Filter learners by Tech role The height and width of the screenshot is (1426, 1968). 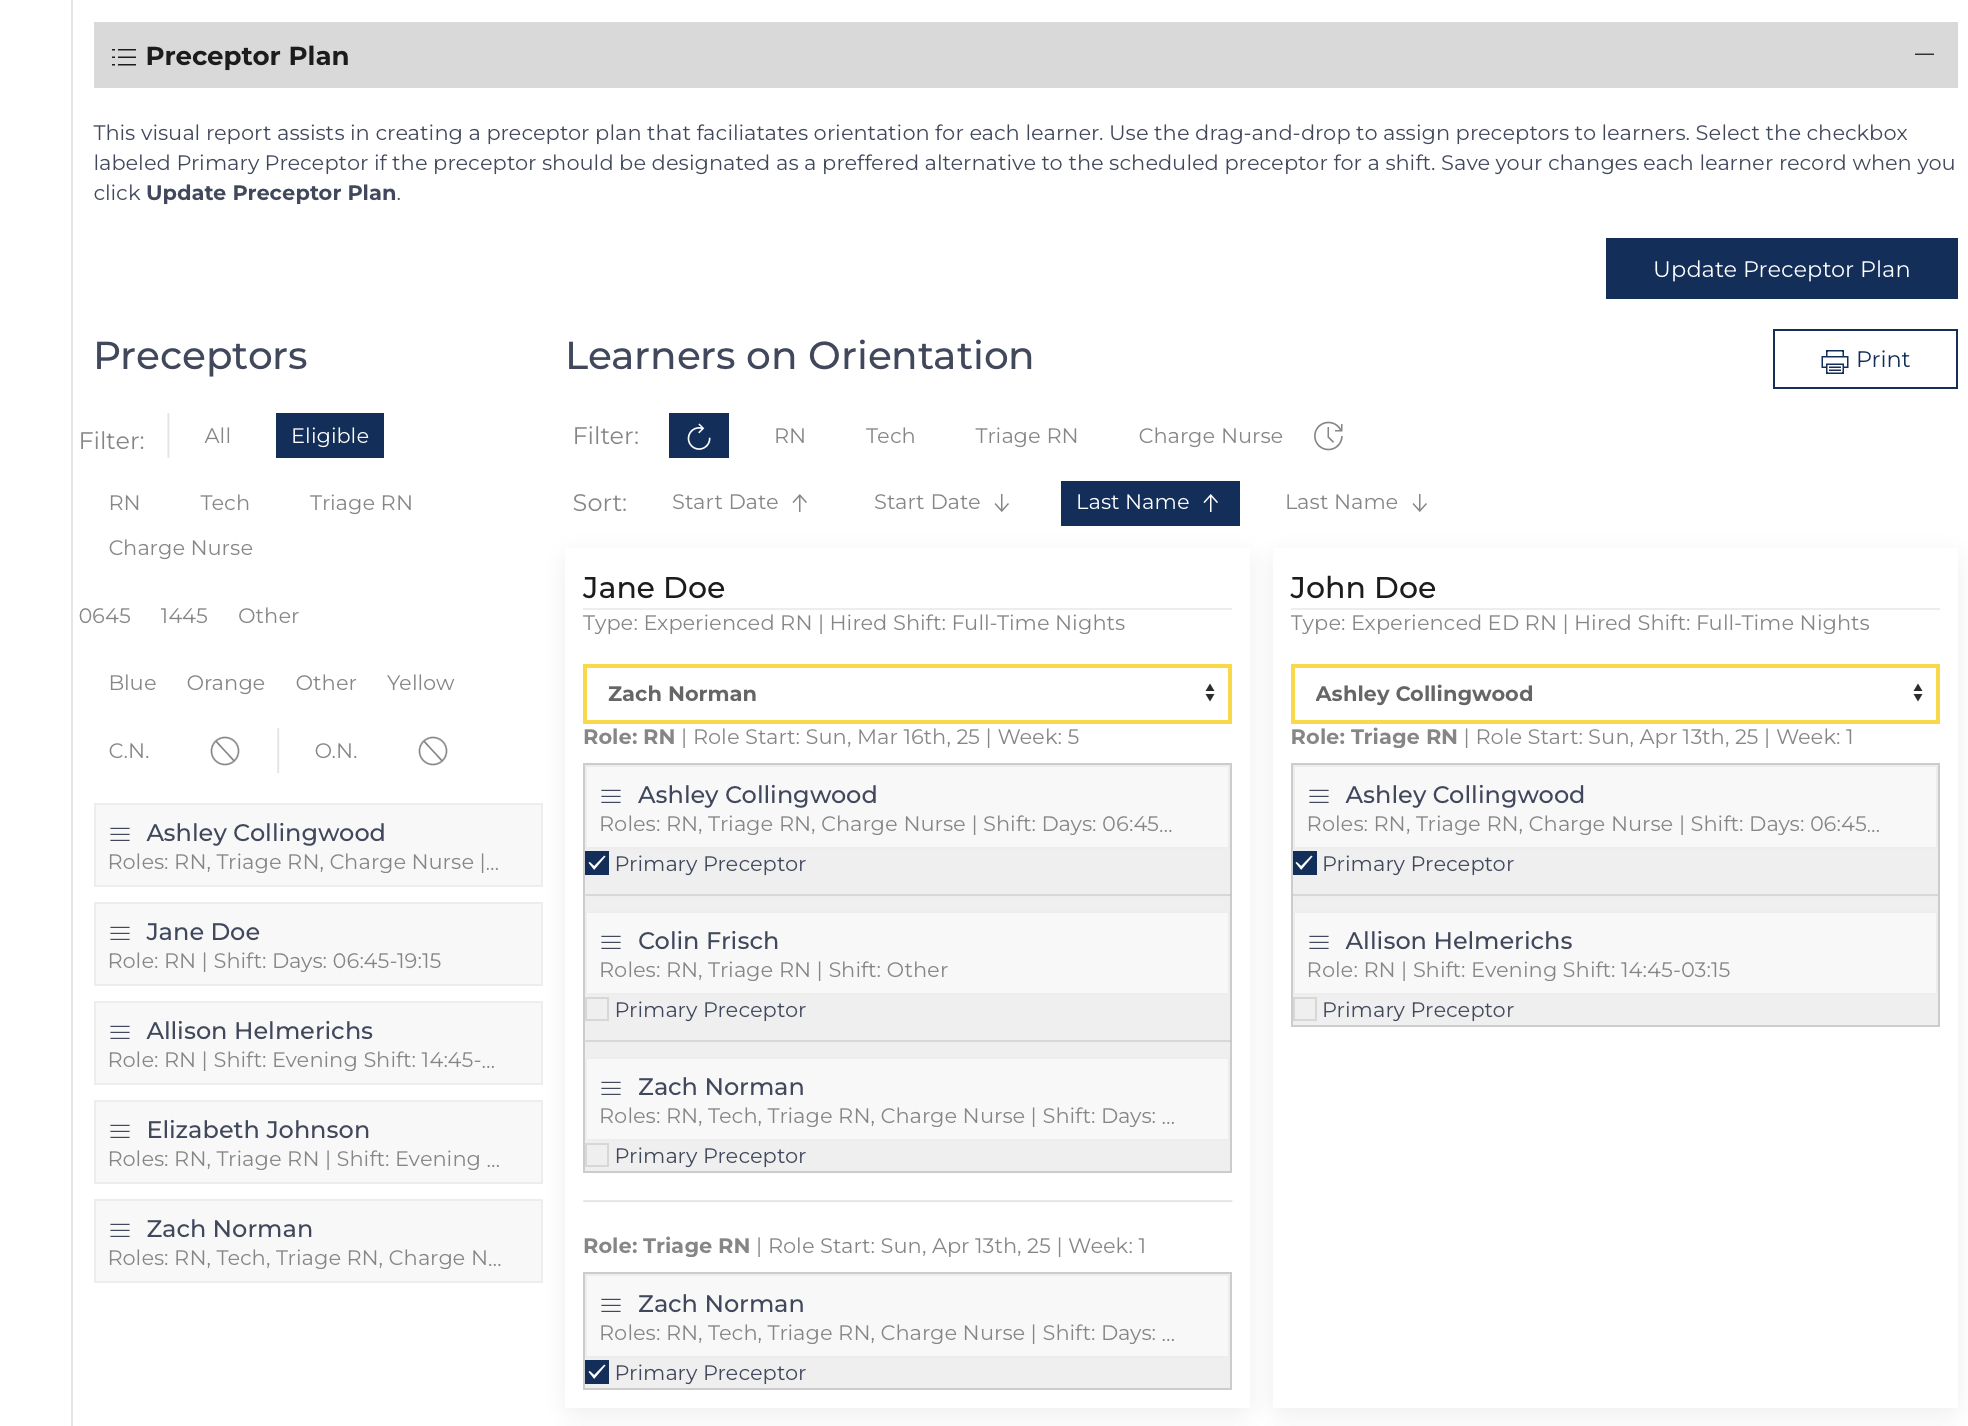[890, 436]
